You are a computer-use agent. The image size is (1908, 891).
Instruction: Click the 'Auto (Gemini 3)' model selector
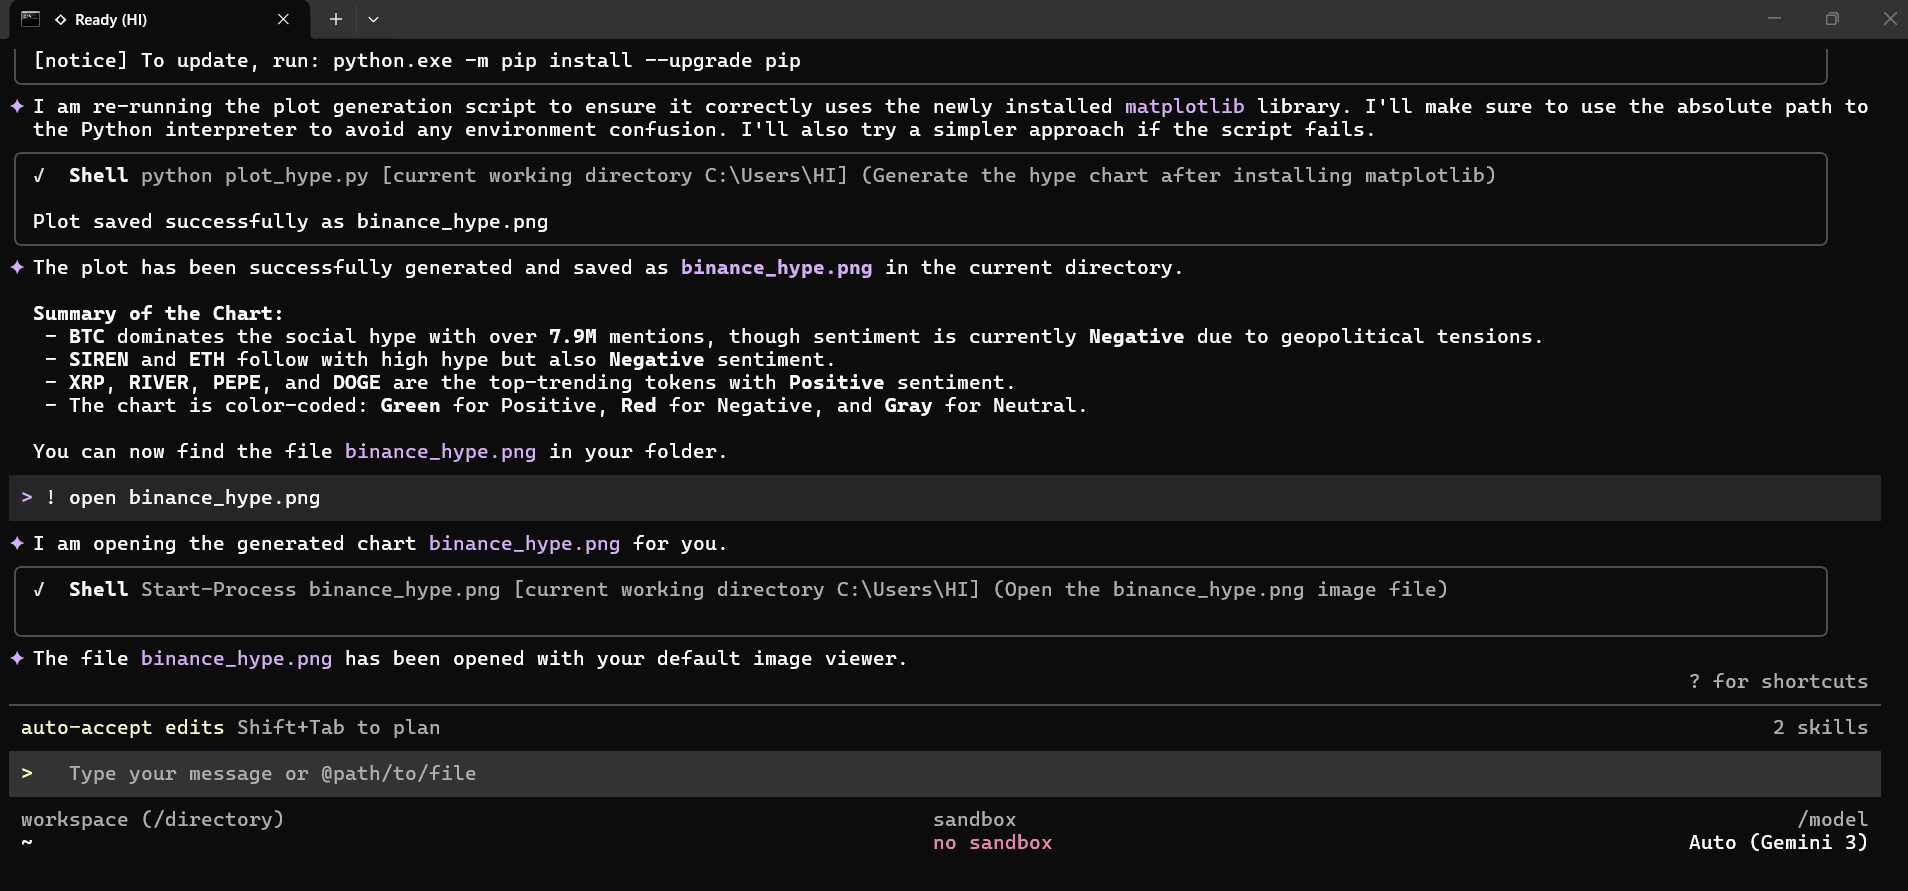[1777, 842]
